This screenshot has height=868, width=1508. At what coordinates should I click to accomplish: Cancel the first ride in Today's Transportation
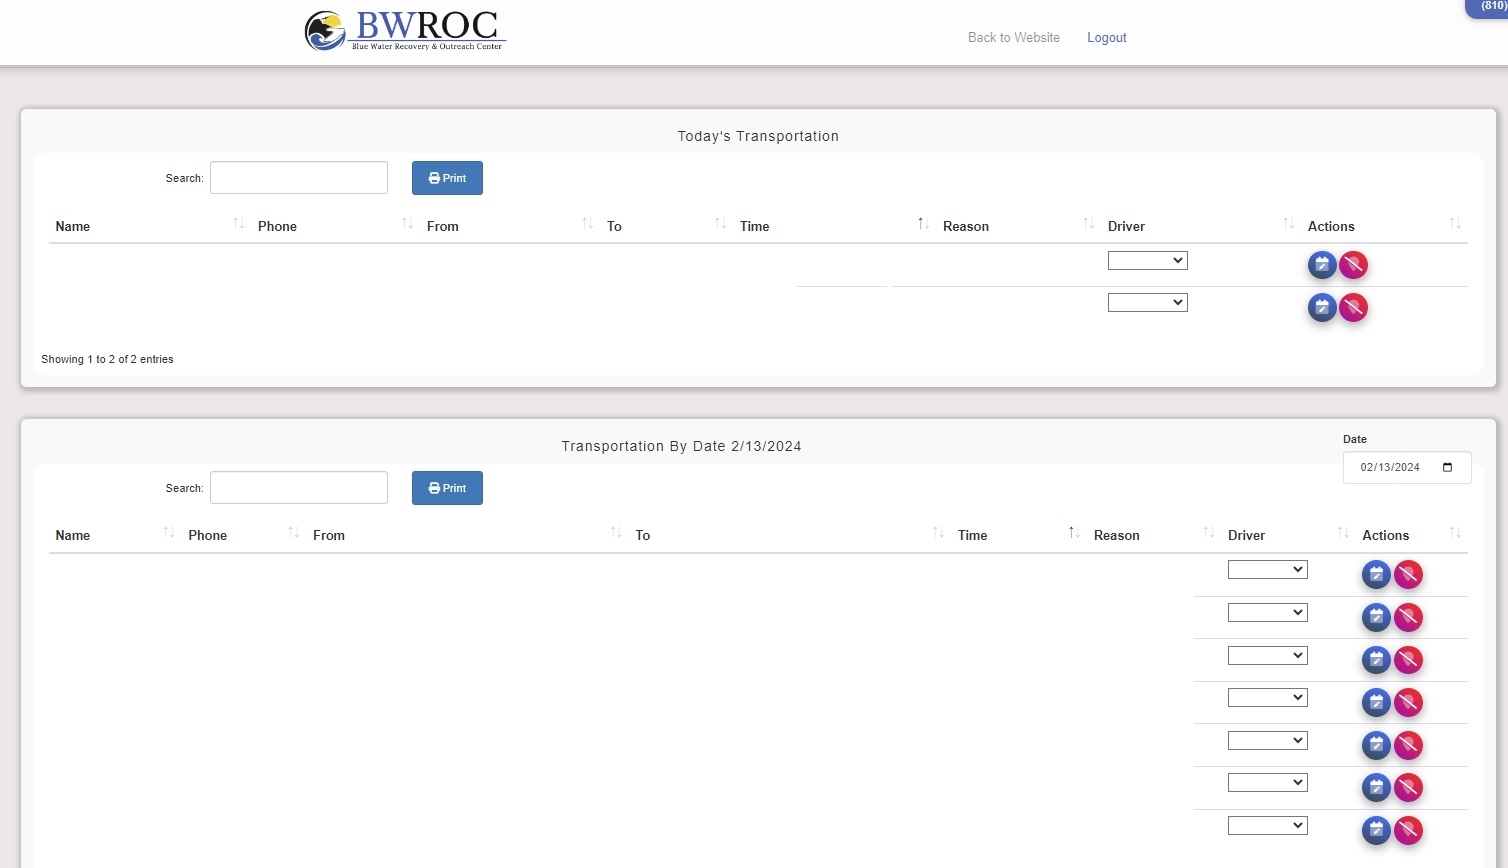click(1353, 264)
